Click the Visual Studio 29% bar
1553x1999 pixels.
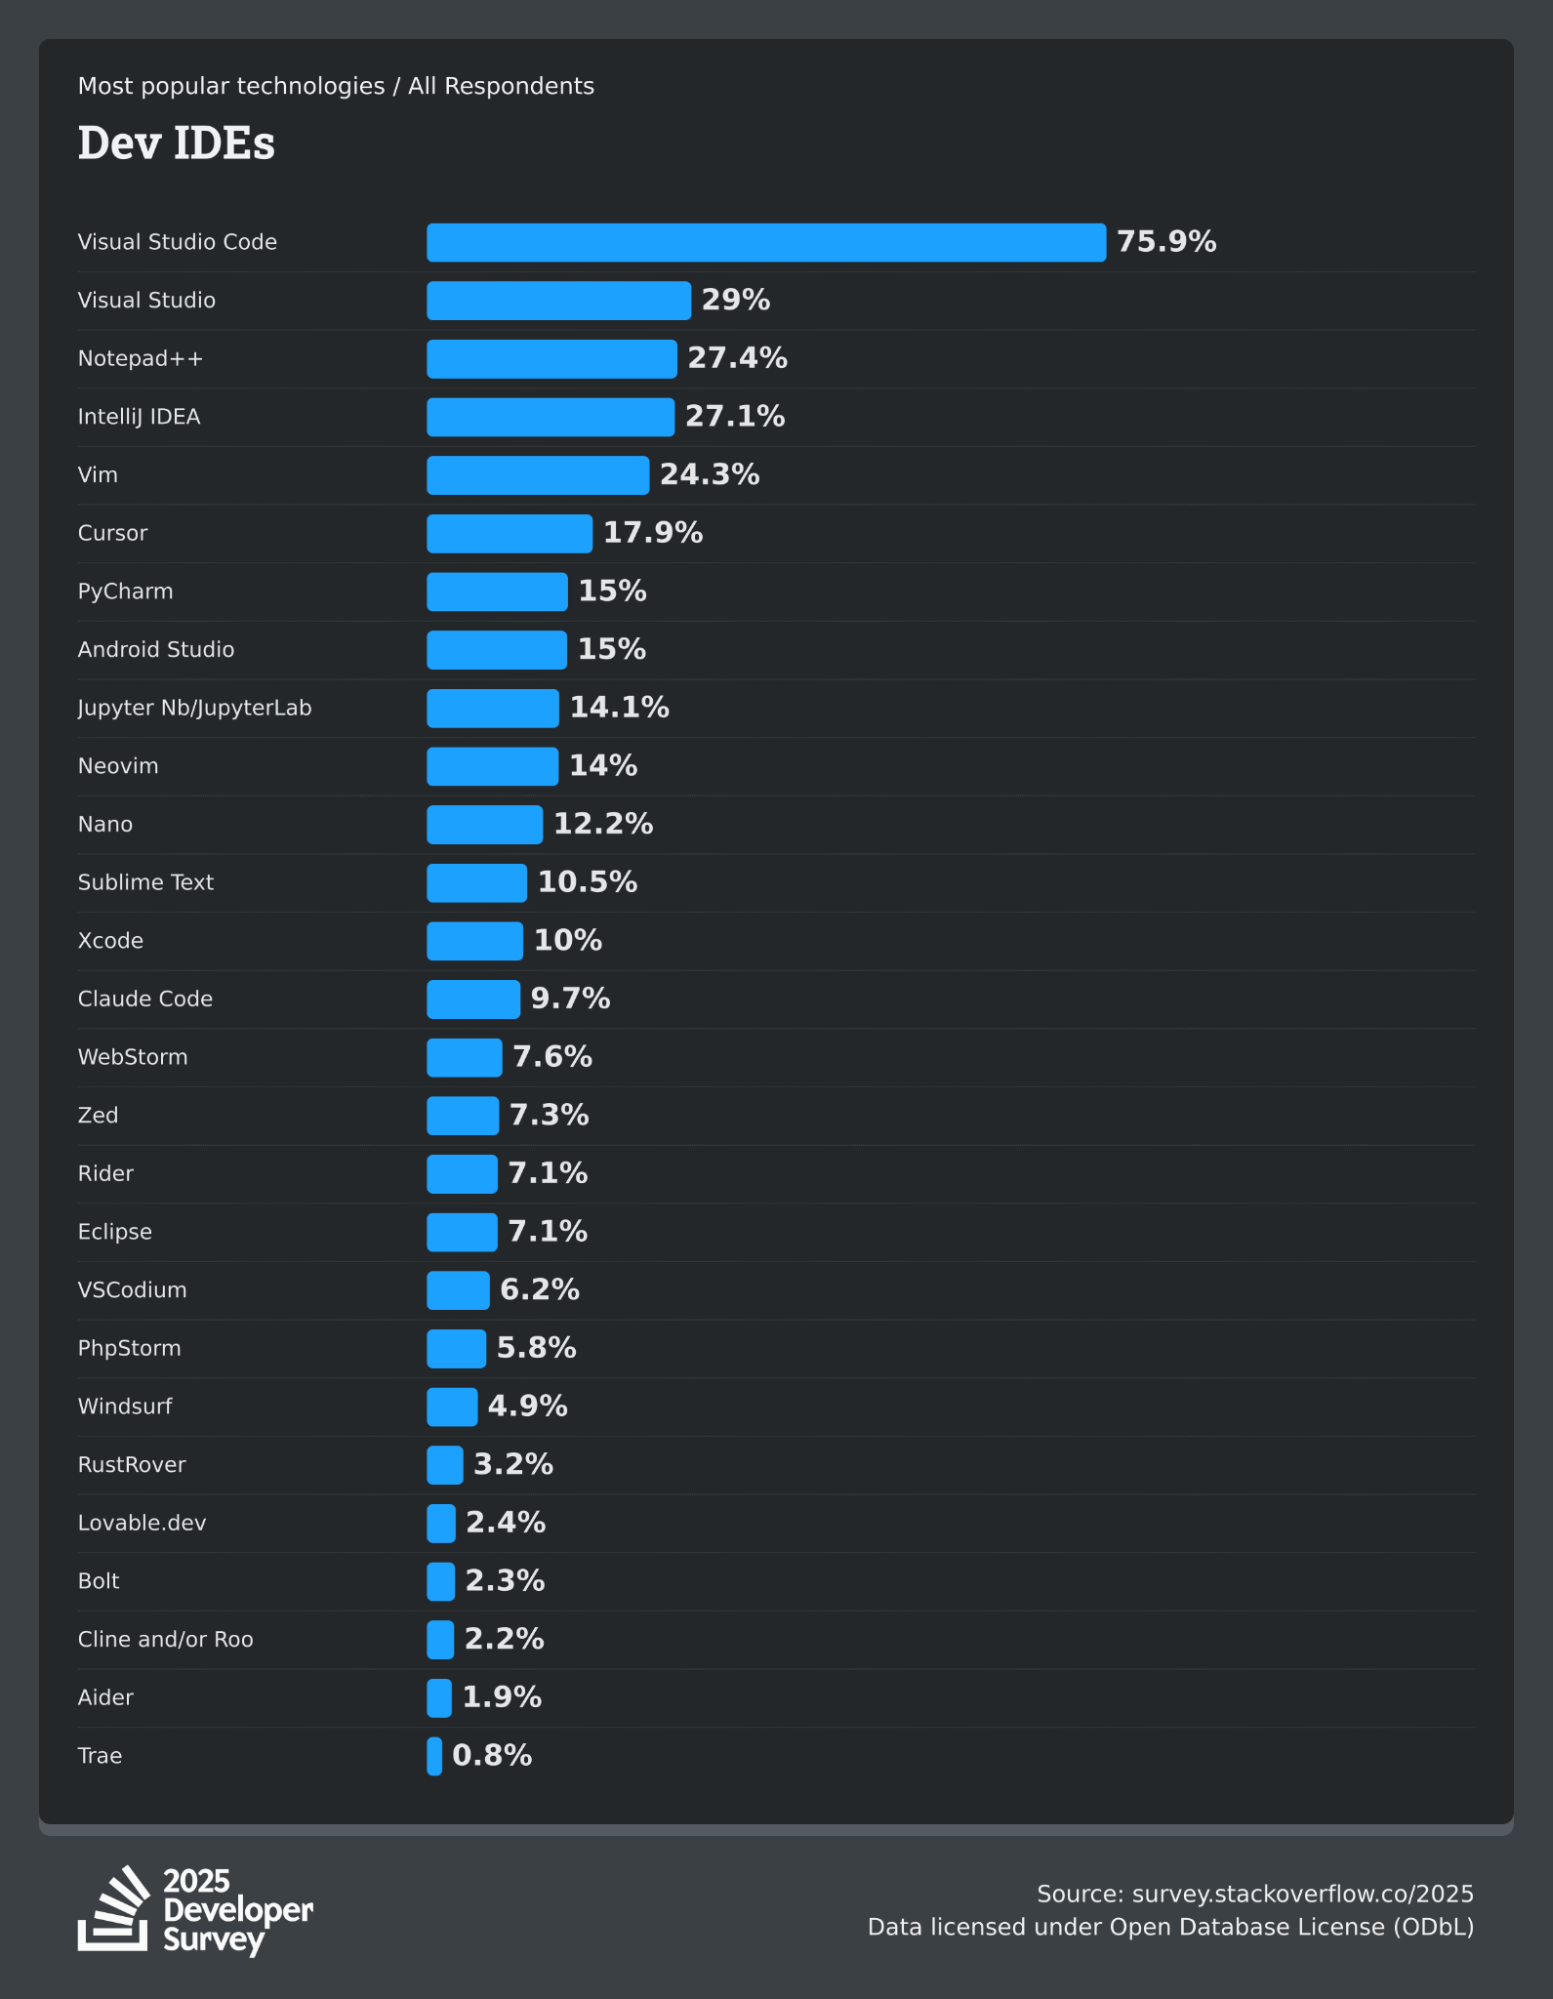(x=558, y=300)
